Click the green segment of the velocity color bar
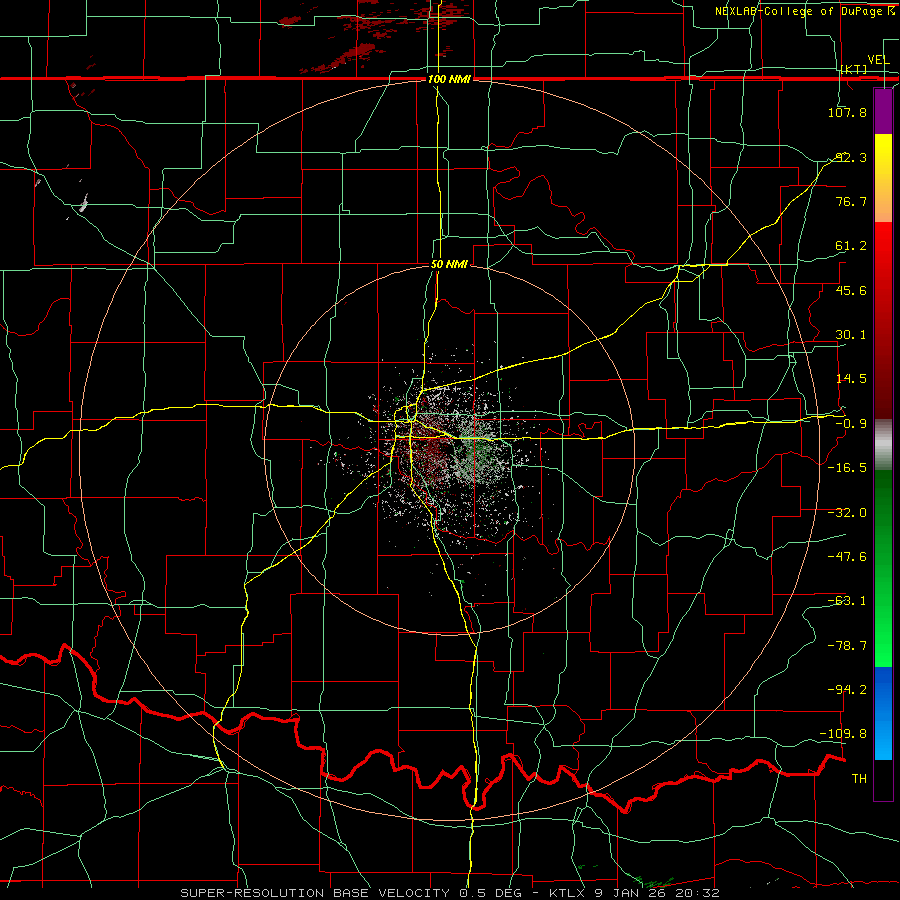 click(x=883, y=568)
